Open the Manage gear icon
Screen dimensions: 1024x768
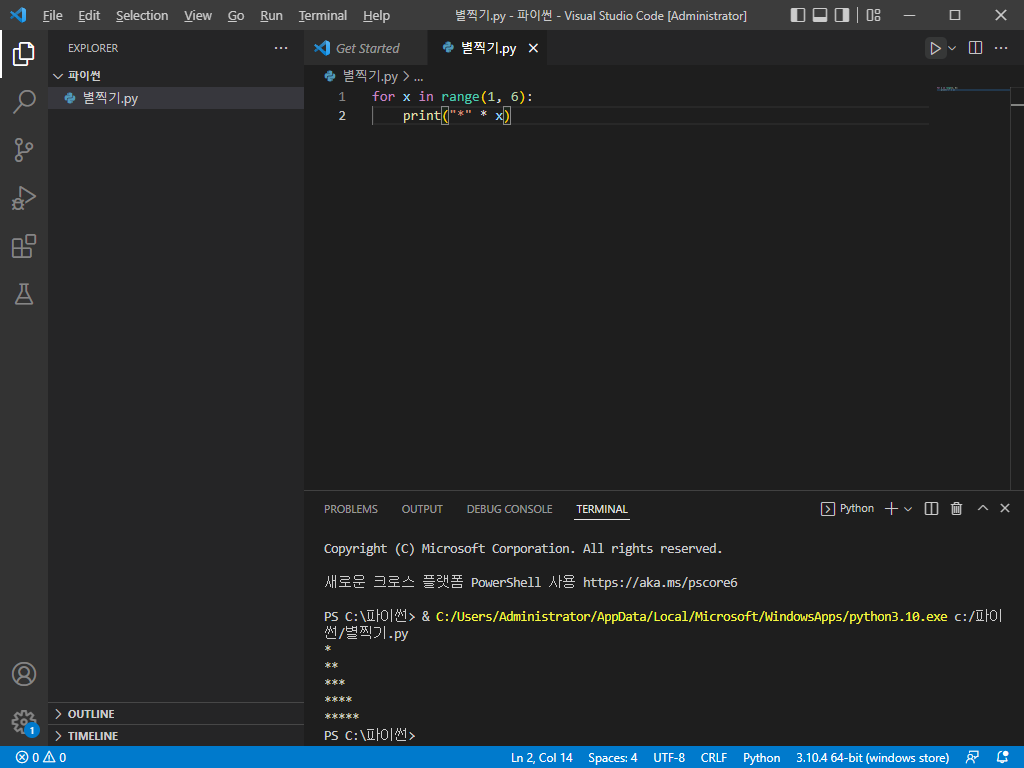click(24, 722)
